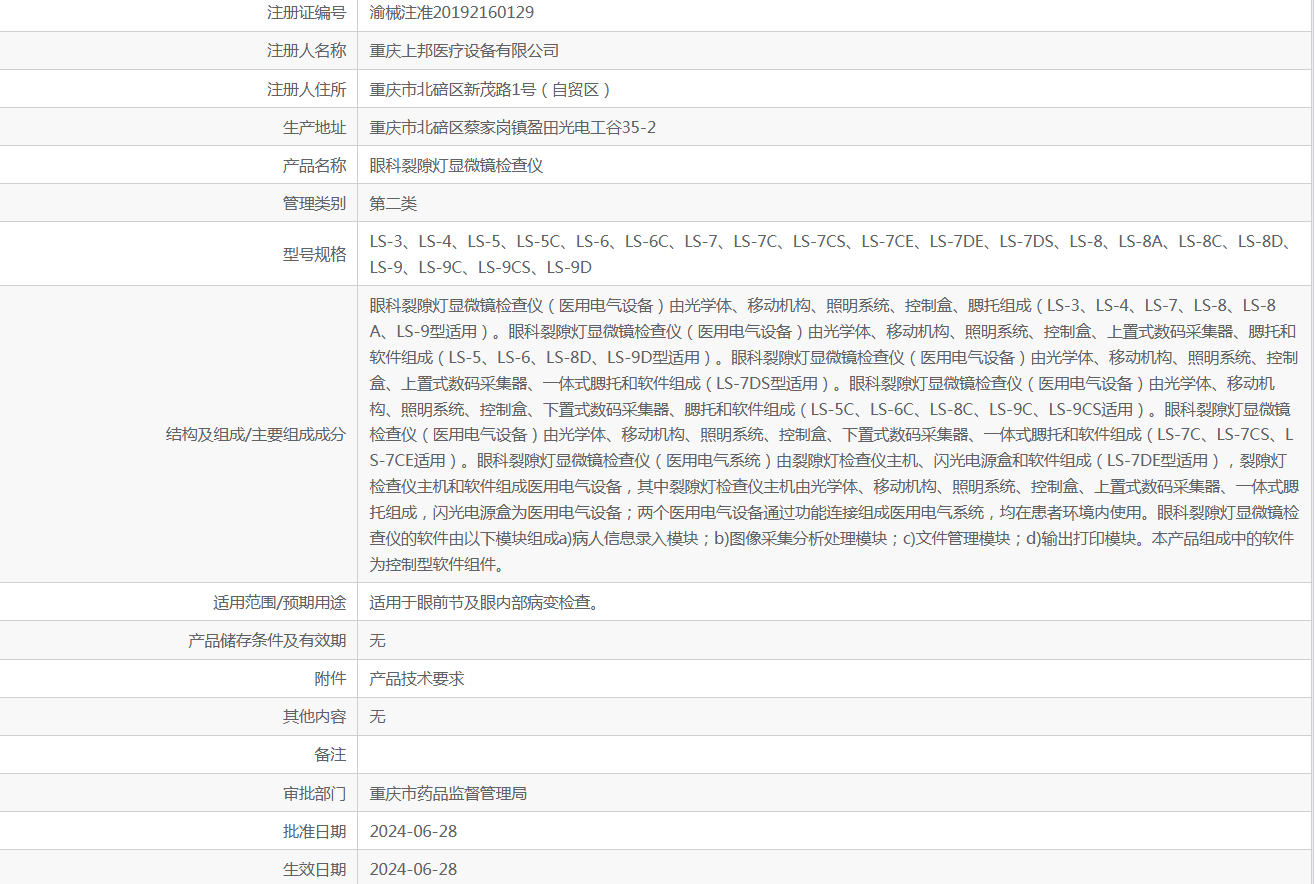Screen dimensions: 1315x884
Task: Select product name 眼科裂隙灯显微镜检查仪
Action: point(456,165)
